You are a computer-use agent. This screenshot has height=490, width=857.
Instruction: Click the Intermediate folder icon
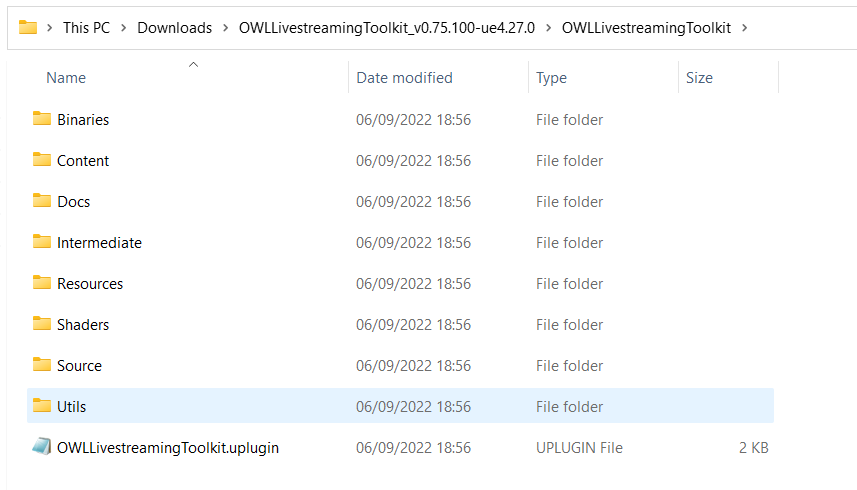click(x=42, y=241)
